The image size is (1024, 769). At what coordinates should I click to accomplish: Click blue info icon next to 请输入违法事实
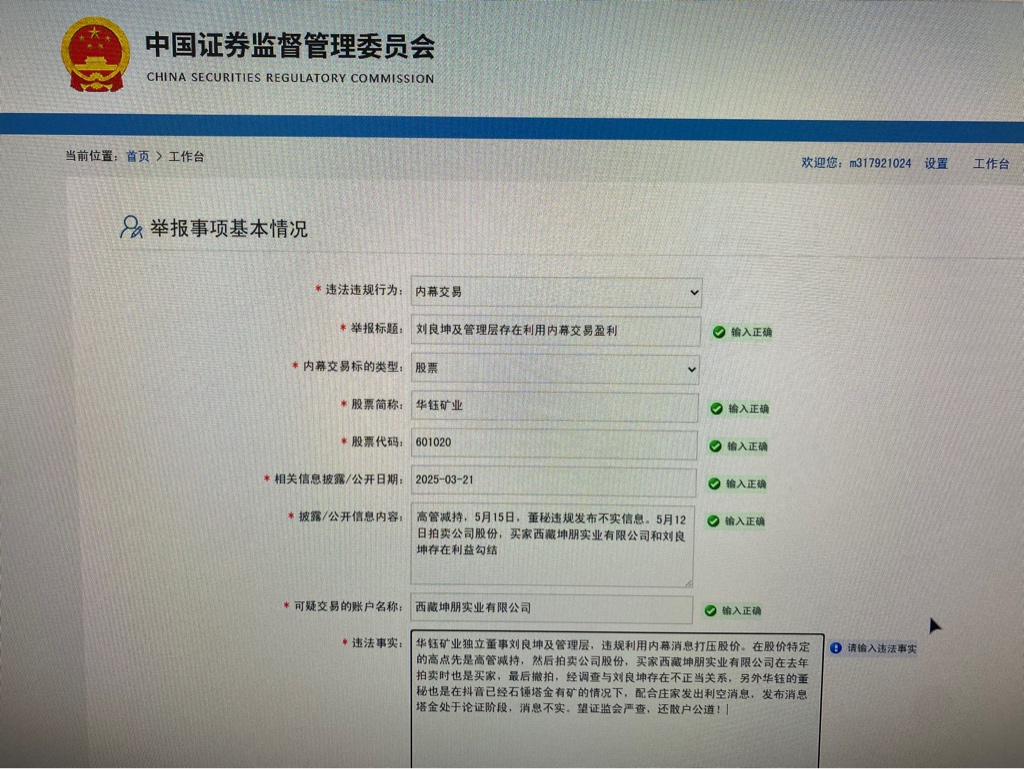point(835,648)
